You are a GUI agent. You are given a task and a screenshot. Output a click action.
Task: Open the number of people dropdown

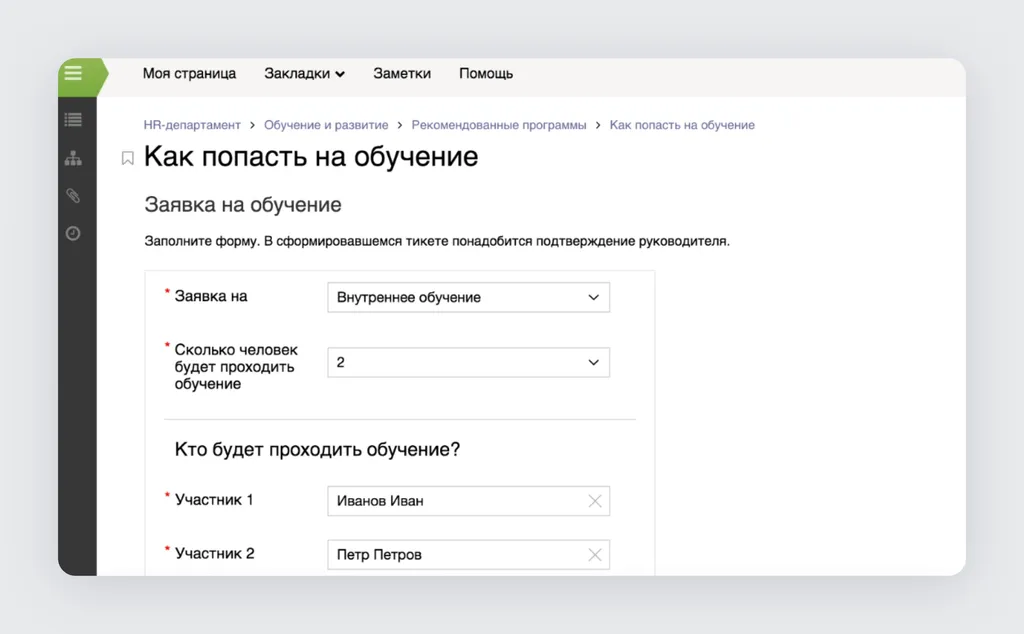(468, 362)
